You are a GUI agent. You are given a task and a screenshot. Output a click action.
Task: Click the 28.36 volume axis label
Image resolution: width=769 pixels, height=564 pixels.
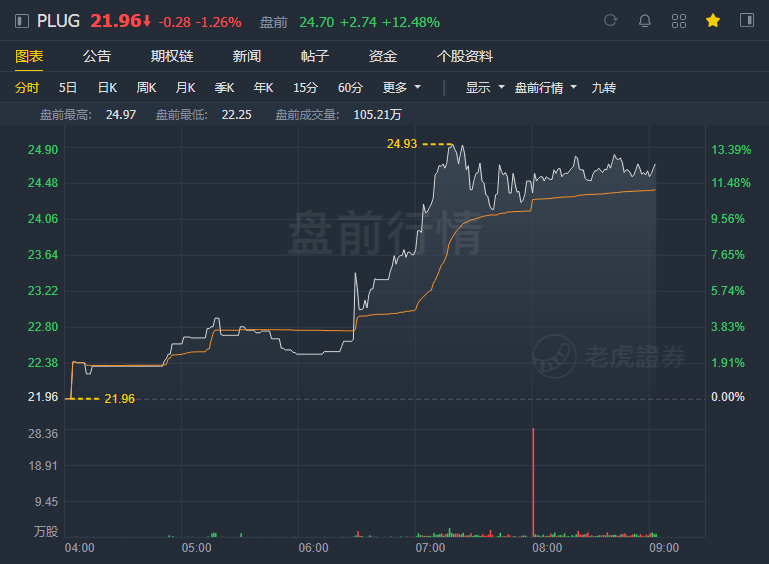43,434
